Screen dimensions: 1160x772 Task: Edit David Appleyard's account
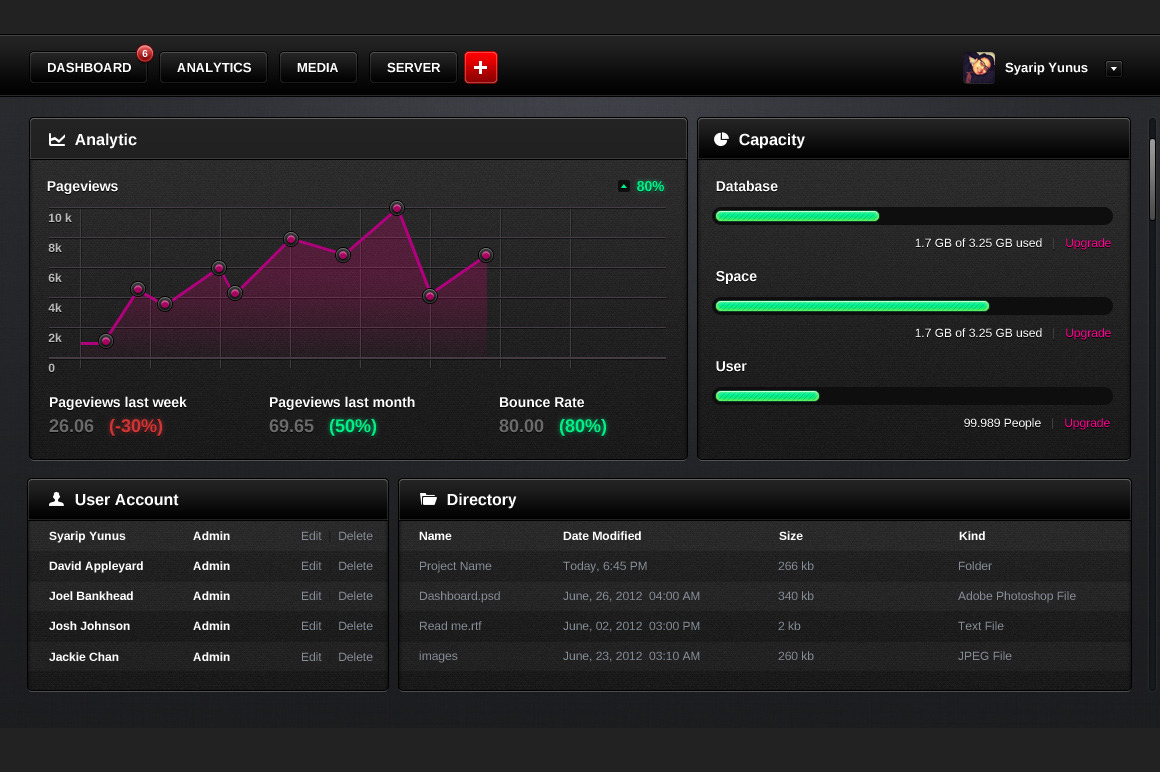click(311, 566)
